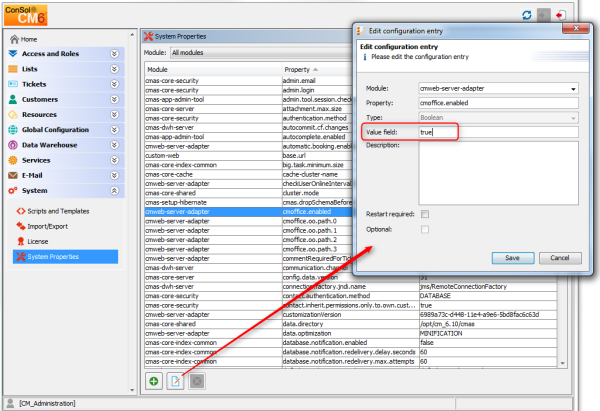The image size is (600, 411).
Task: Click the Tickets section icon
Action: [13, 84]
